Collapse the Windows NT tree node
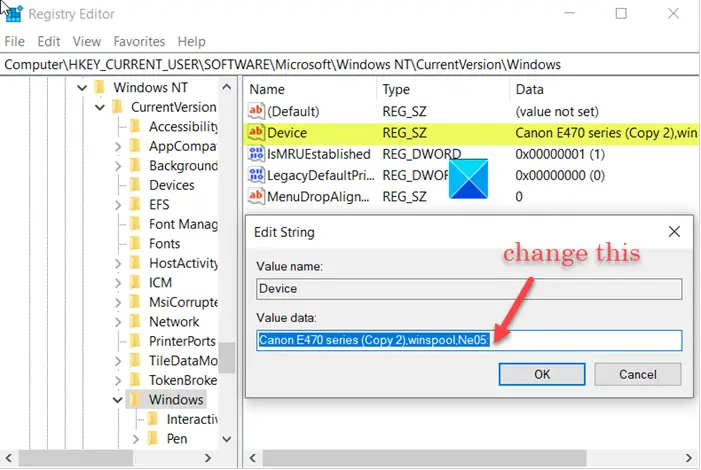The image size is (701, 470). click(82, 88)
